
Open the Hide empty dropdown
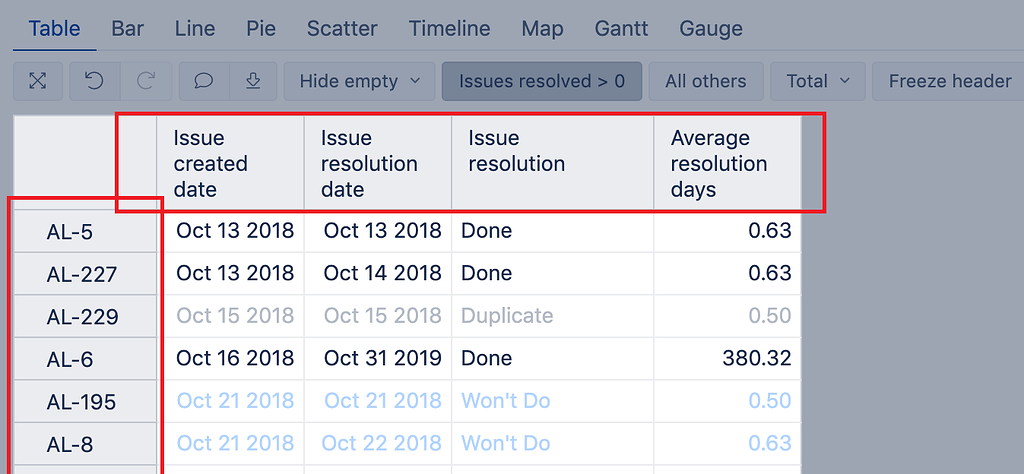[359, 81]
